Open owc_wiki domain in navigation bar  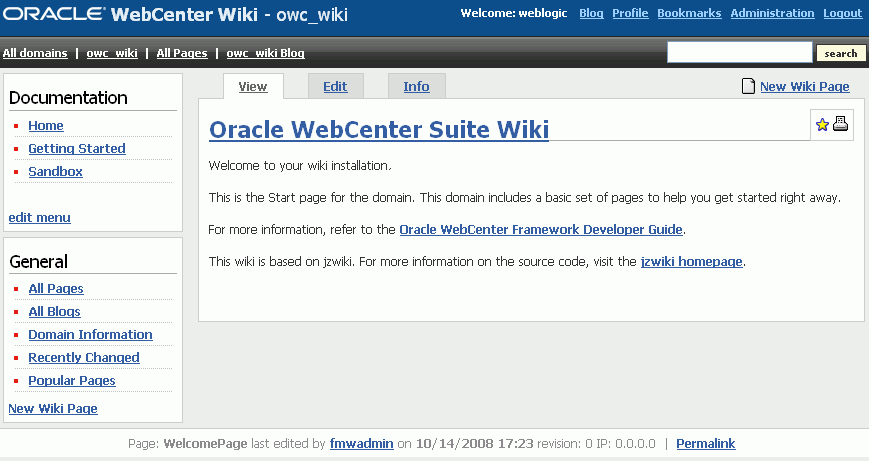[x=112, y=53]
